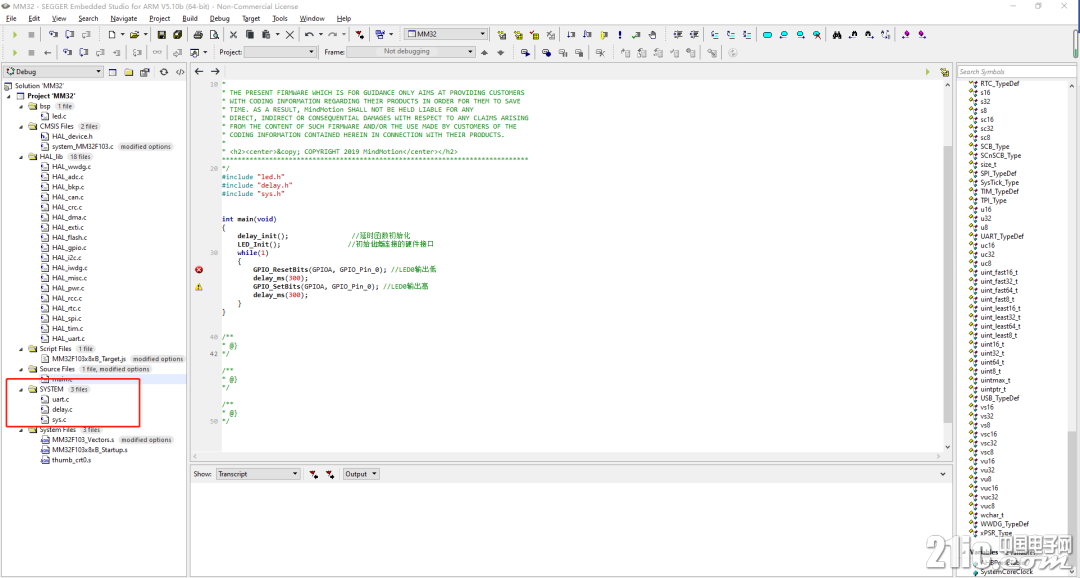Select thumb_crt0.s in System Files
This screenshot has height=578, width=1080.
coord(72,460)
